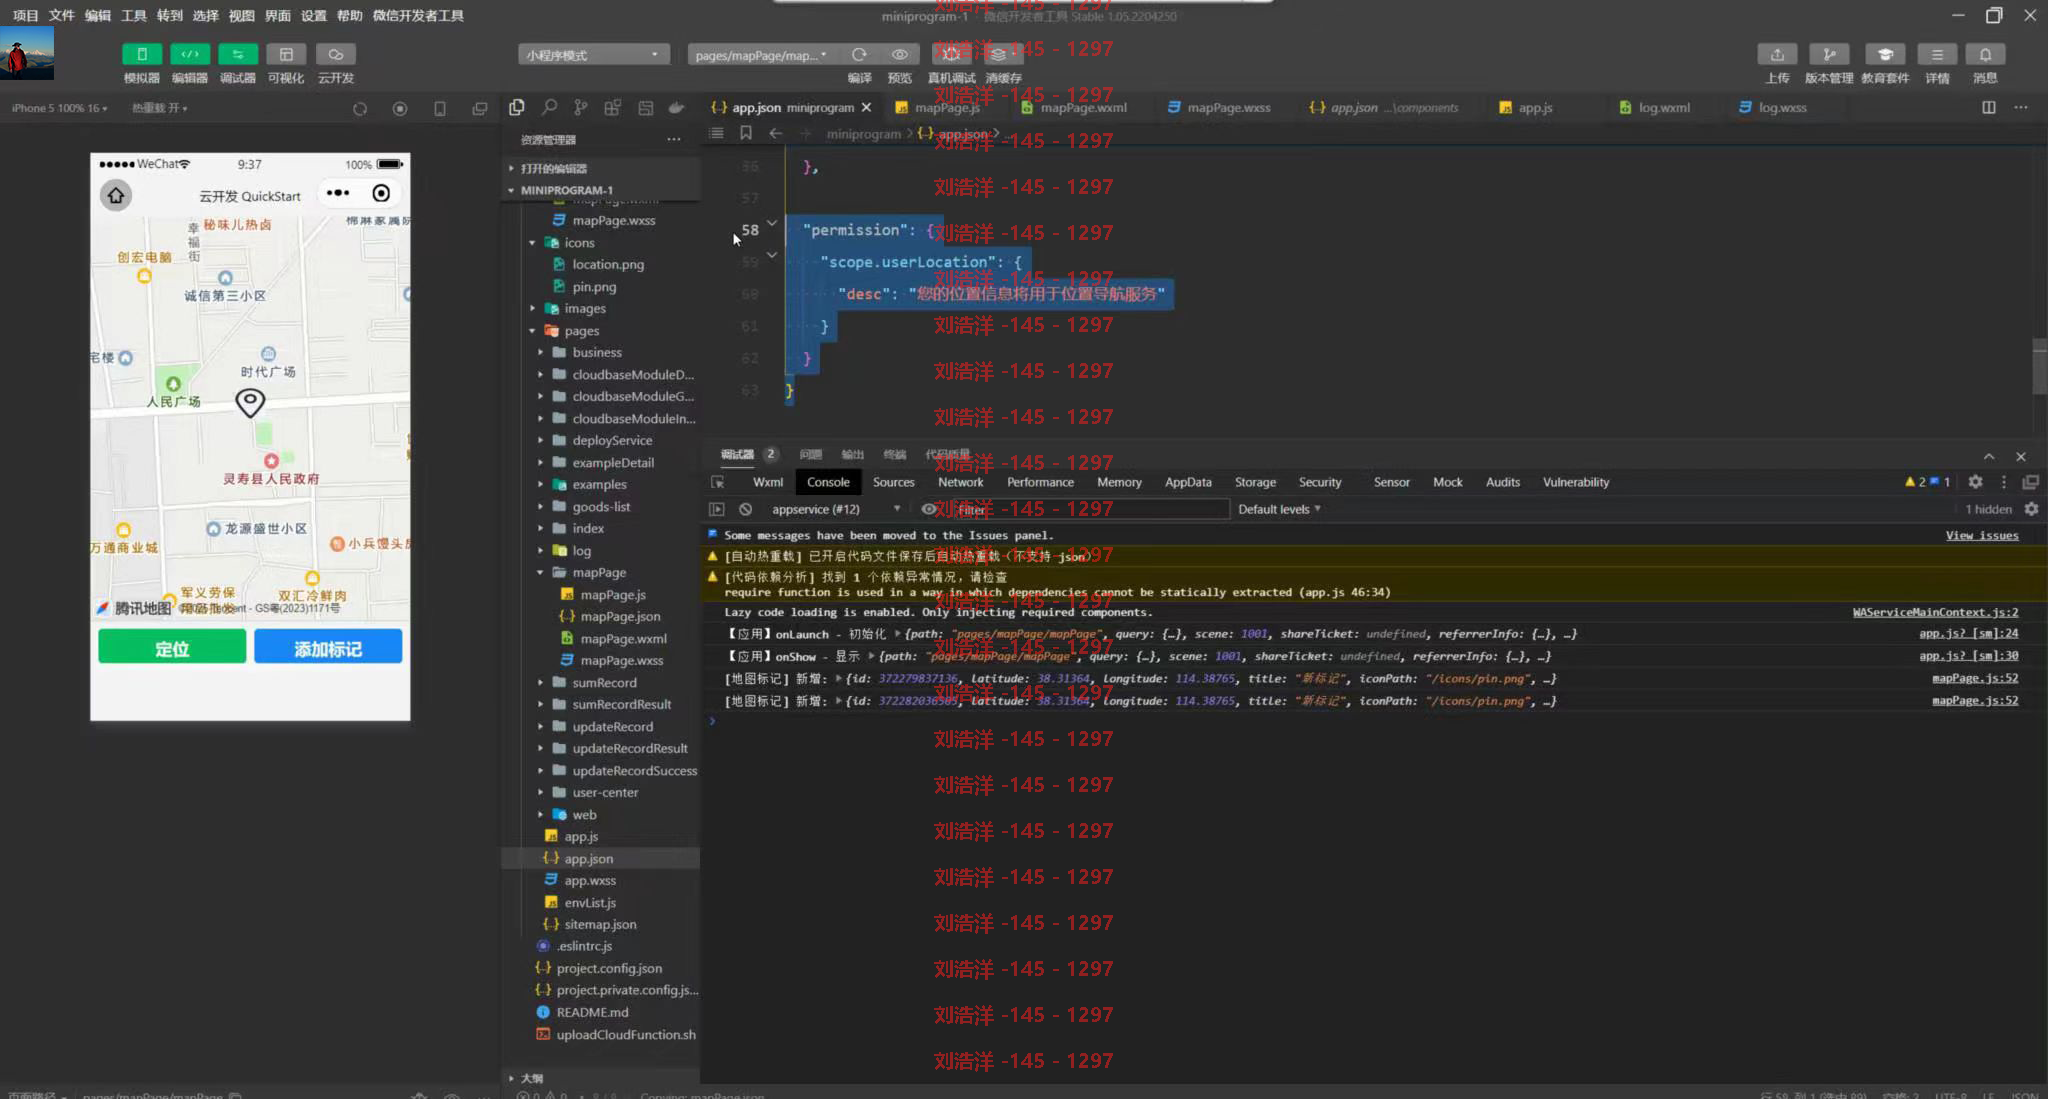Click the 定位 green button in simulator
This screenshot has width=2048, height=1099.
tap(172, 648)
